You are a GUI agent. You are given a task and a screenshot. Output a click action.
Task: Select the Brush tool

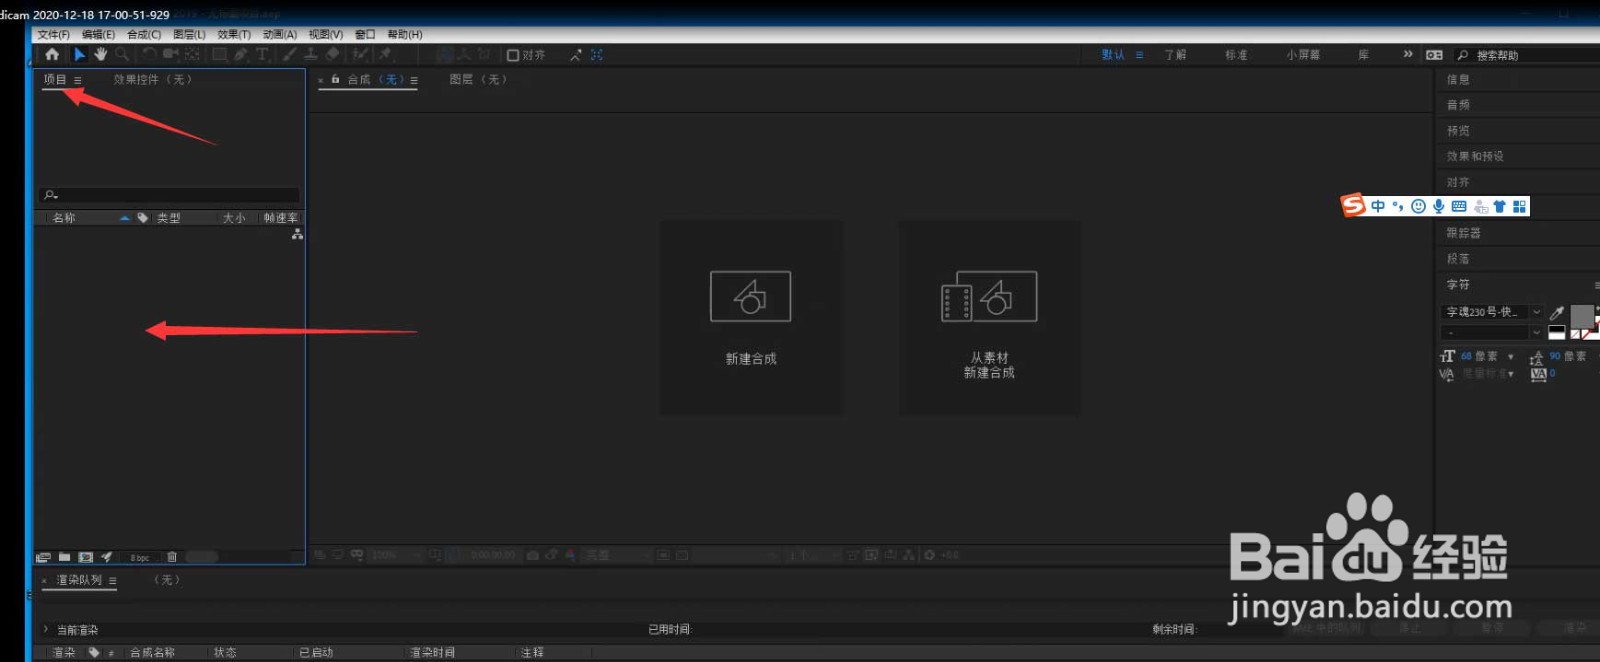click(290, 54)
